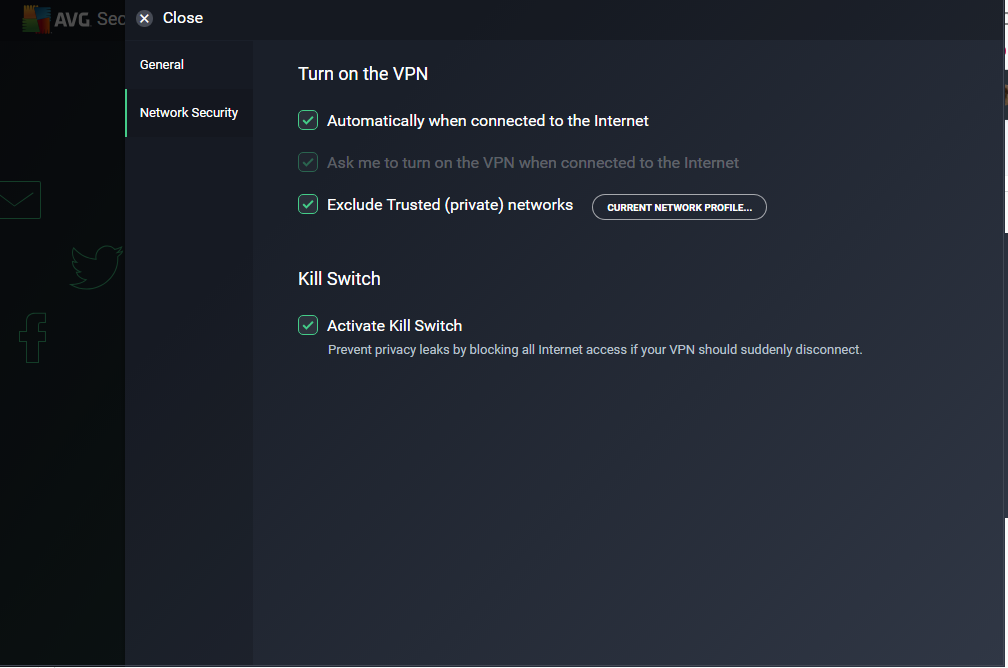Disable the Activate Kill Switch checkbox

coord(308,325)
